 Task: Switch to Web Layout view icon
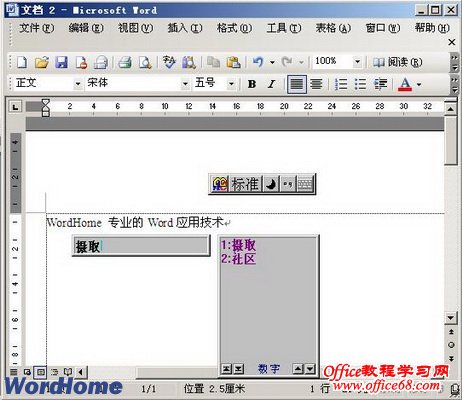(27, 371)
